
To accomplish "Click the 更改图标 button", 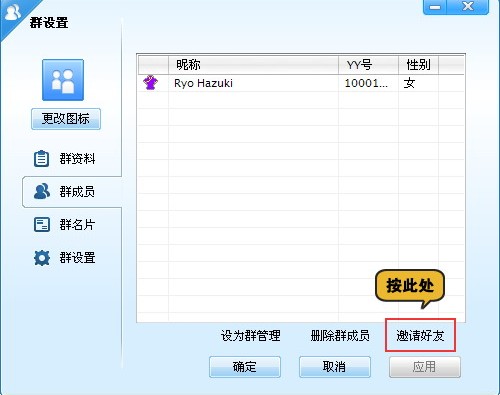I will click(x=66, y=119).
